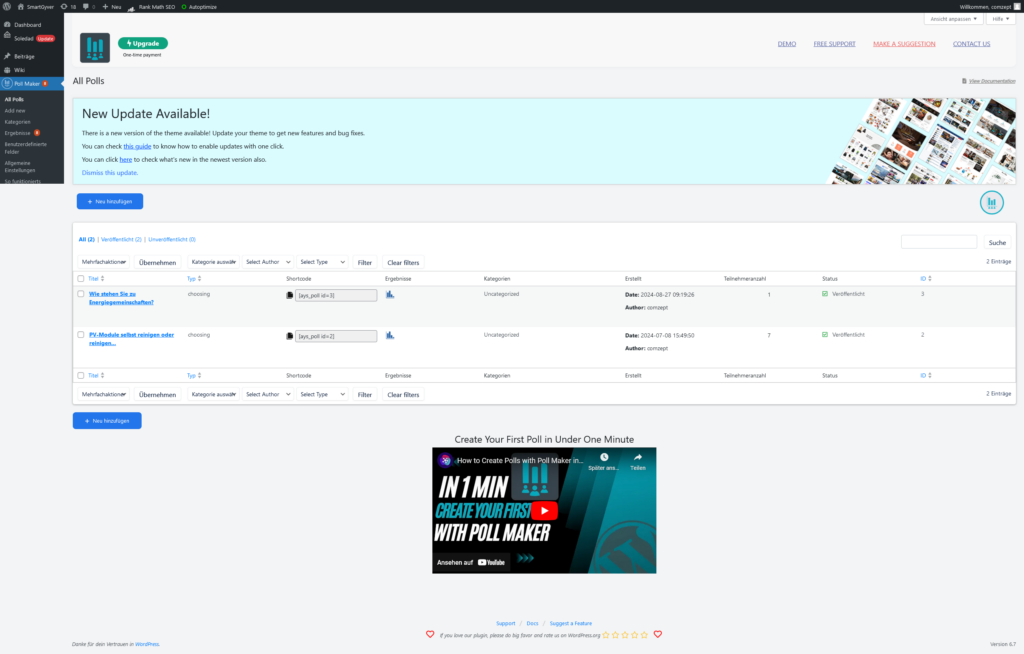Open the top Mehrfachaktionen bulk dropdown
This screenshot has height=654, width=1024.
104,262
